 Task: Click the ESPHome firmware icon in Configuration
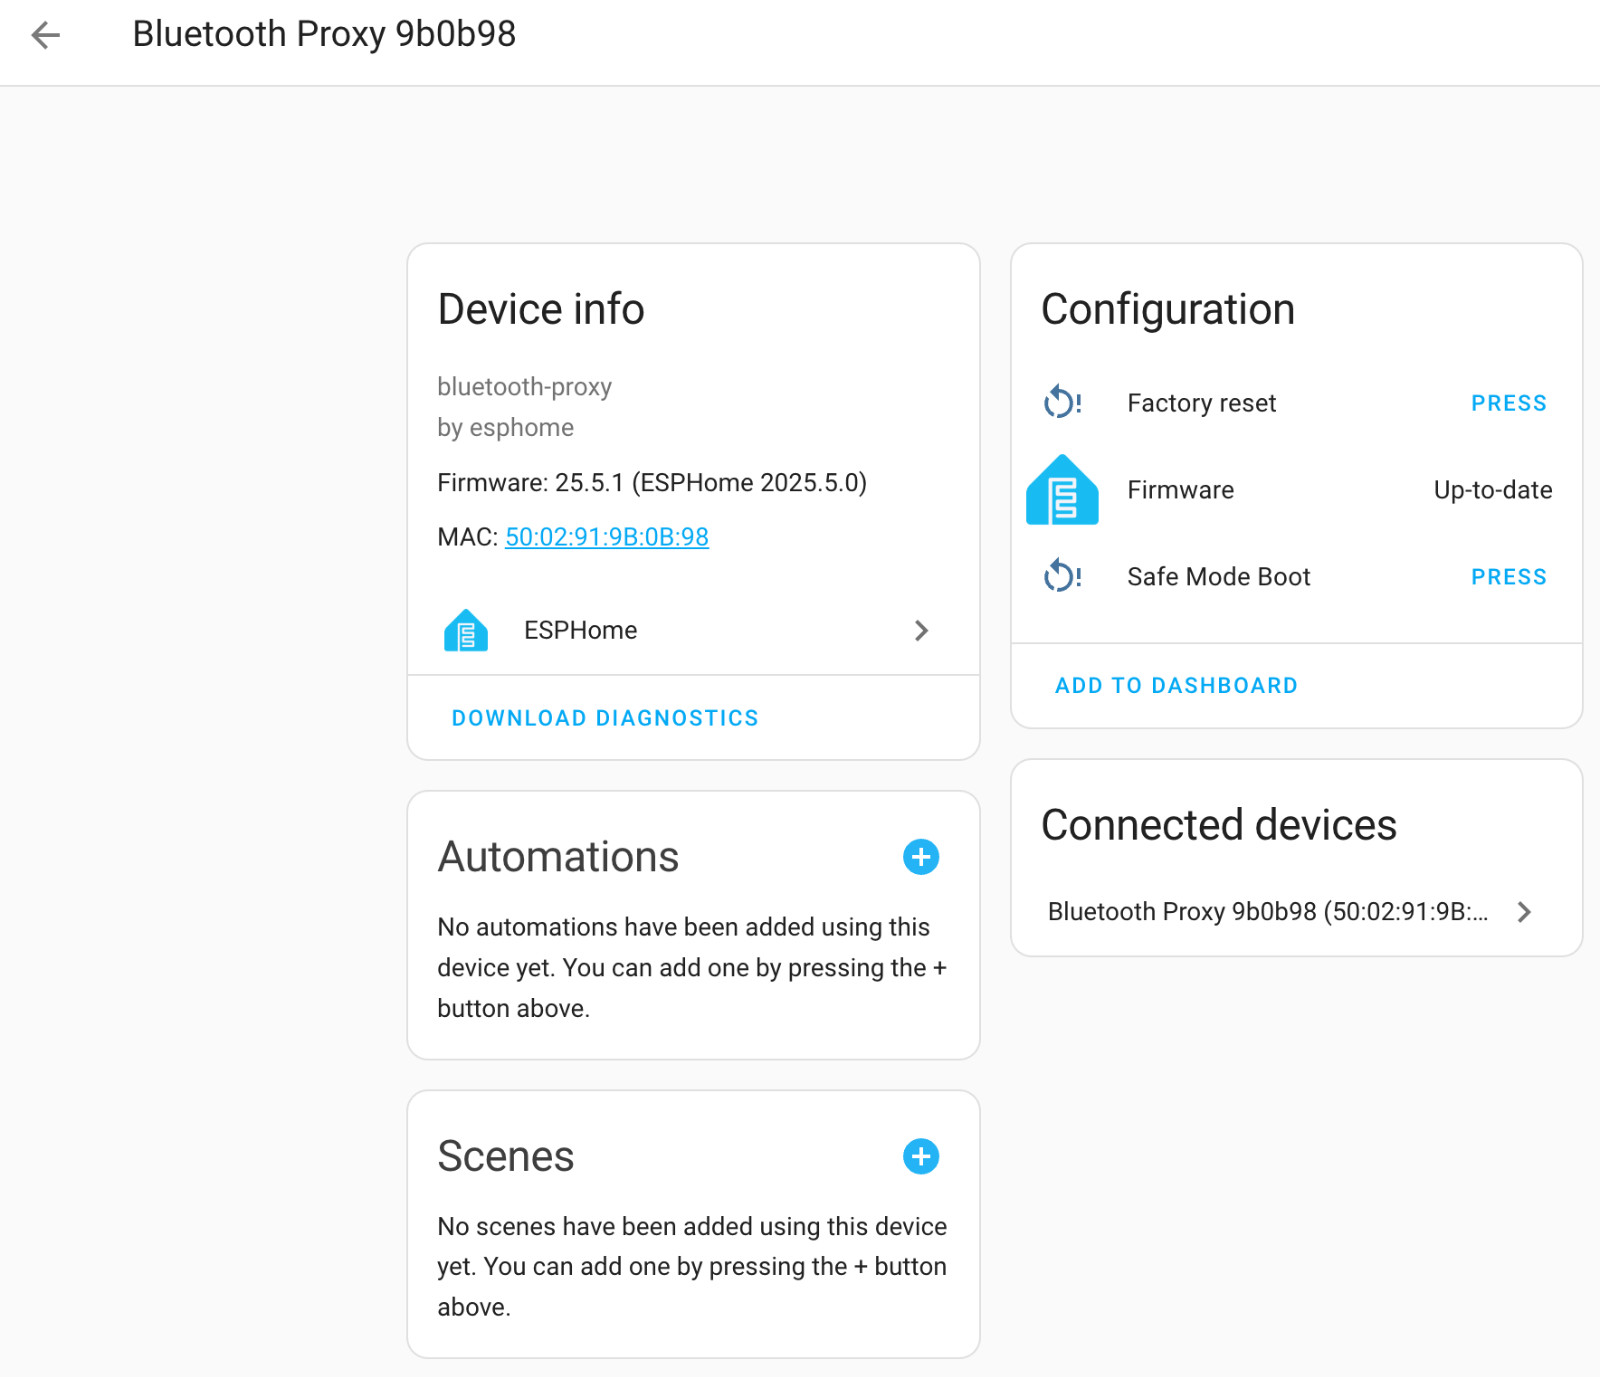point(1062,490)
